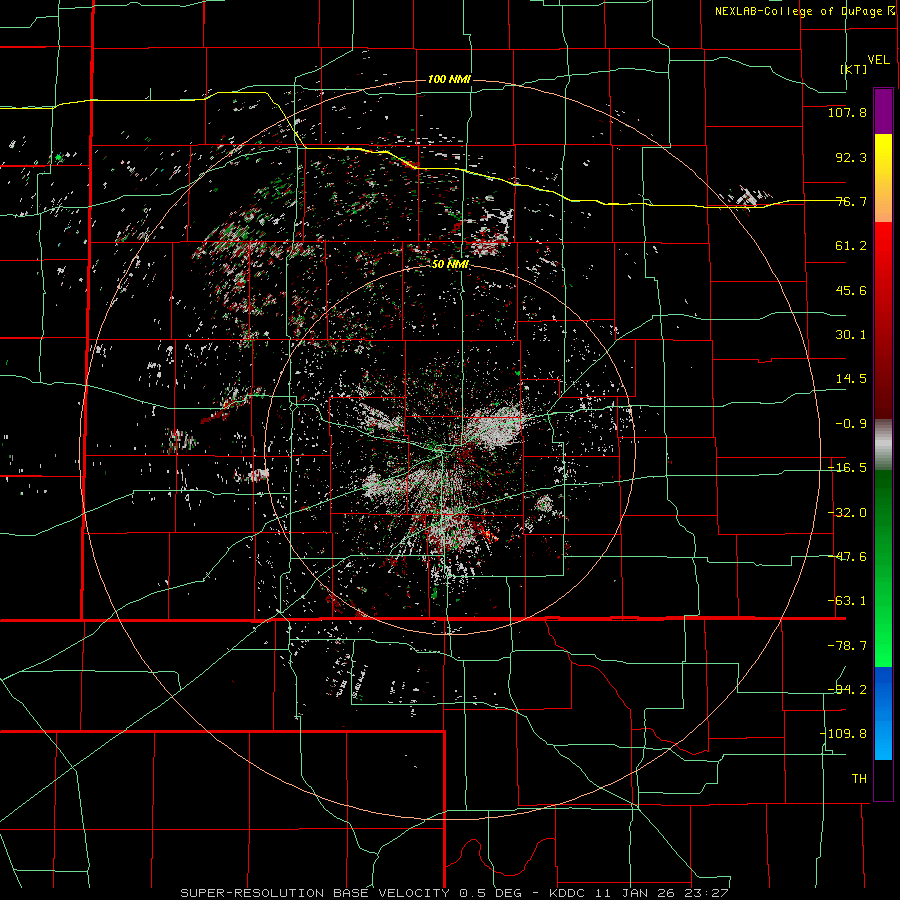This screenshot has height=900, width=900.
Task: Click the 45.6 velocity scale label
Action: [x=851, y=290]
